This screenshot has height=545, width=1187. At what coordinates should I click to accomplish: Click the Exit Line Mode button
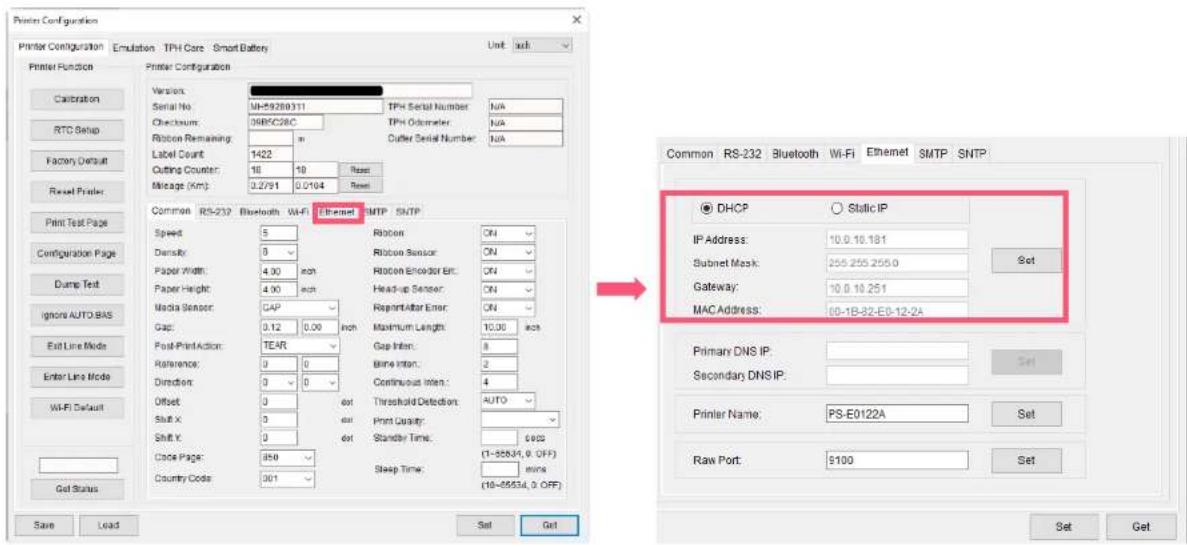76,346
